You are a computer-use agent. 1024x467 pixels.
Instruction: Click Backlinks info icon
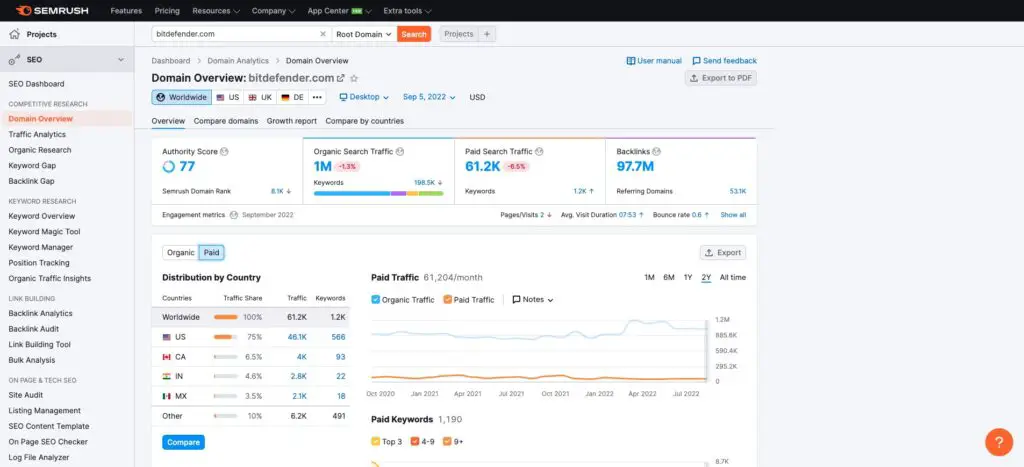tap(656, 152)
